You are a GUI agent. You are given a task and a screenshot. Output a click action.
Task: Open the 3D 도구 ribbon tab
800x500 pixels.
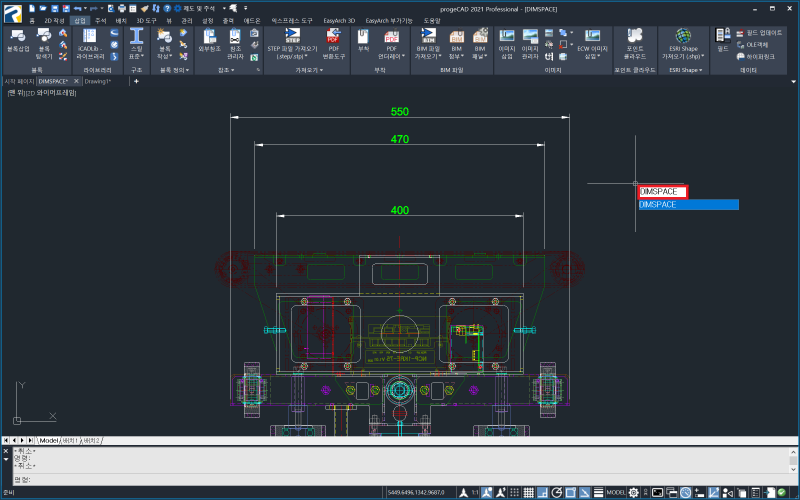pos(146,20)
